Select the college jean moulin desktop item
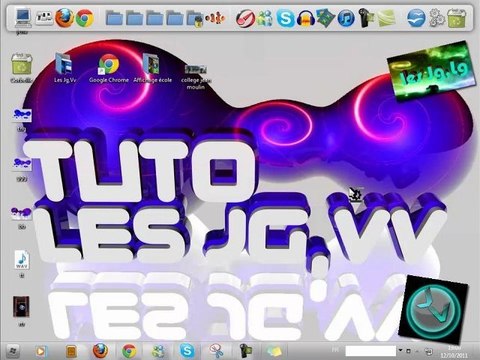 196,77
